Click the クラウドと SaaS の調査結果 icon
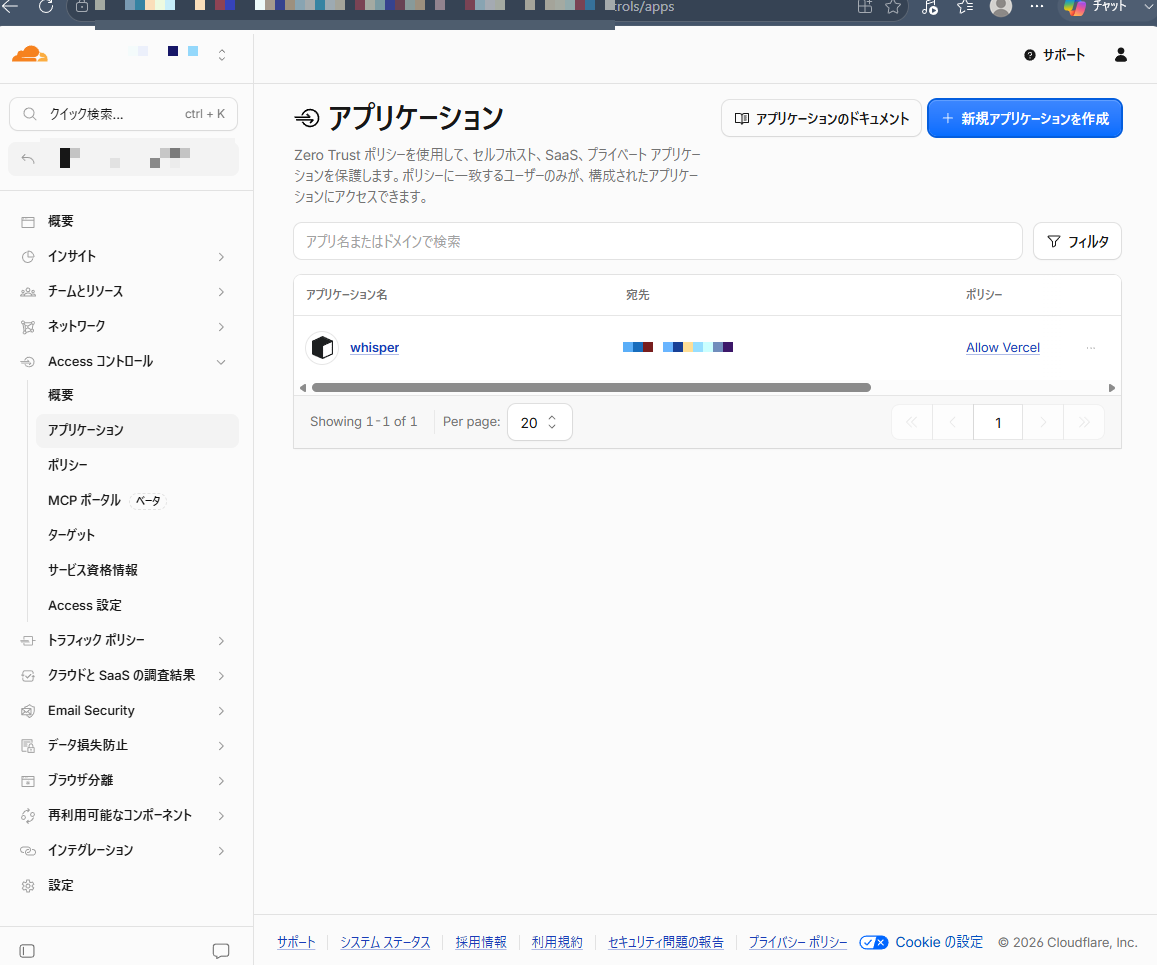Image resolution: width=1157 pixels, height=965 pixels. click(28, 676)
